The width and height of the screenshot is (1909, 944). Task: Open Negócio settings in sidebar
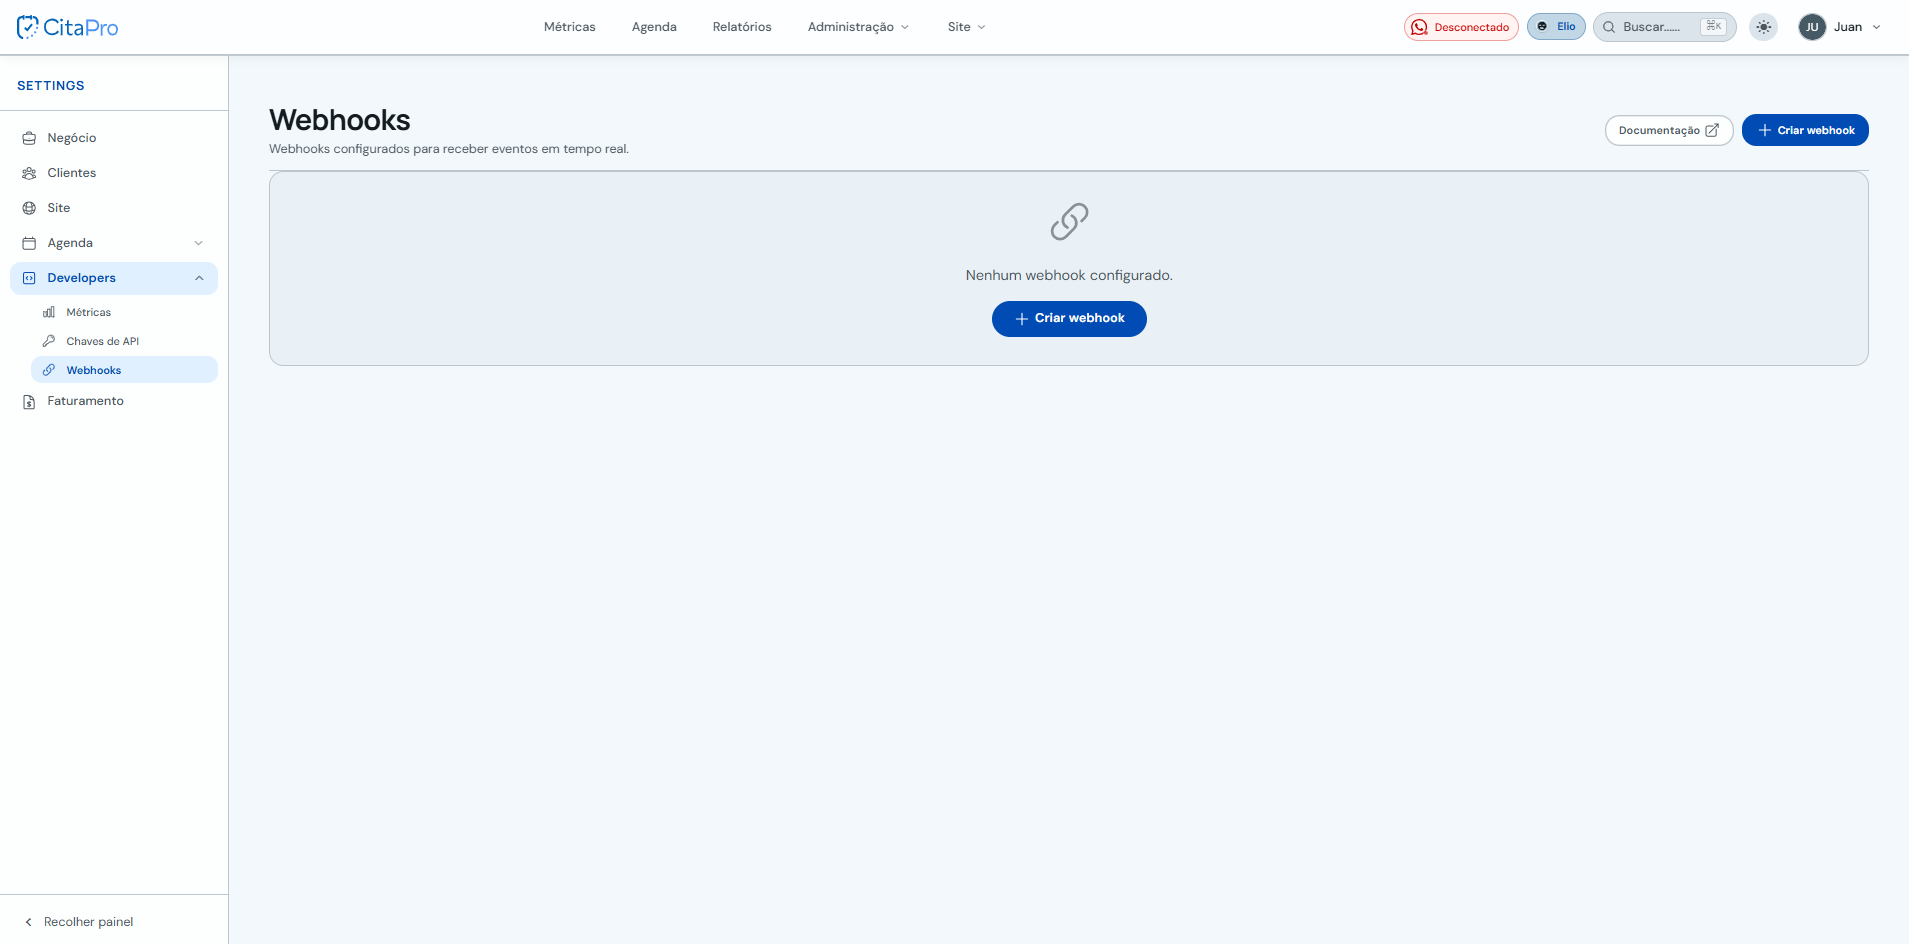pos(114,138)
